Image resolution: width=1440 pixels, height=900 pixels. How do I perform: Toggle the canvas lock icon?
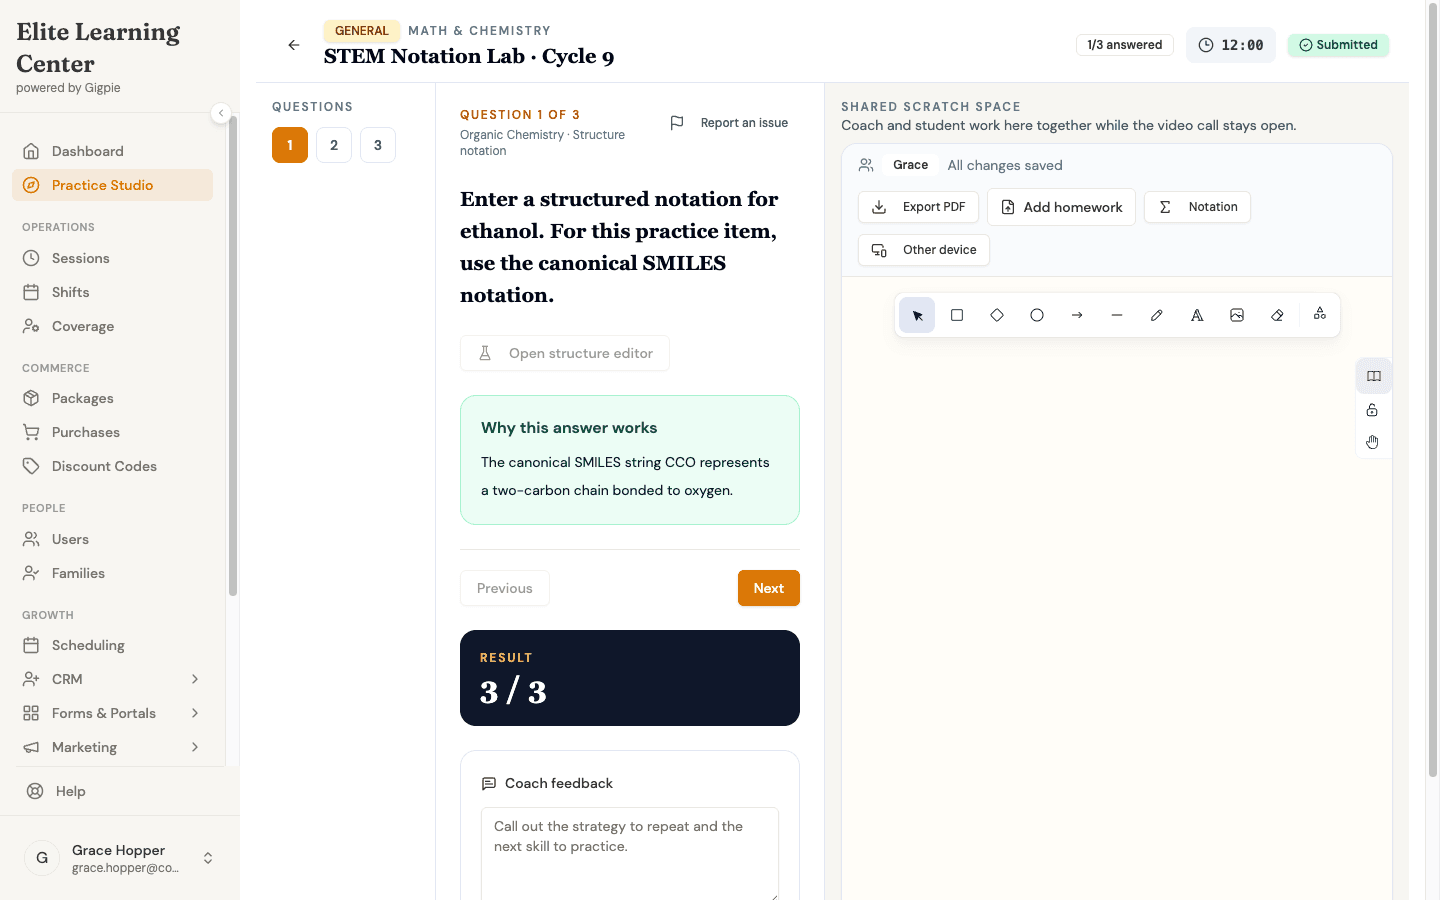tap(1372, 410)
